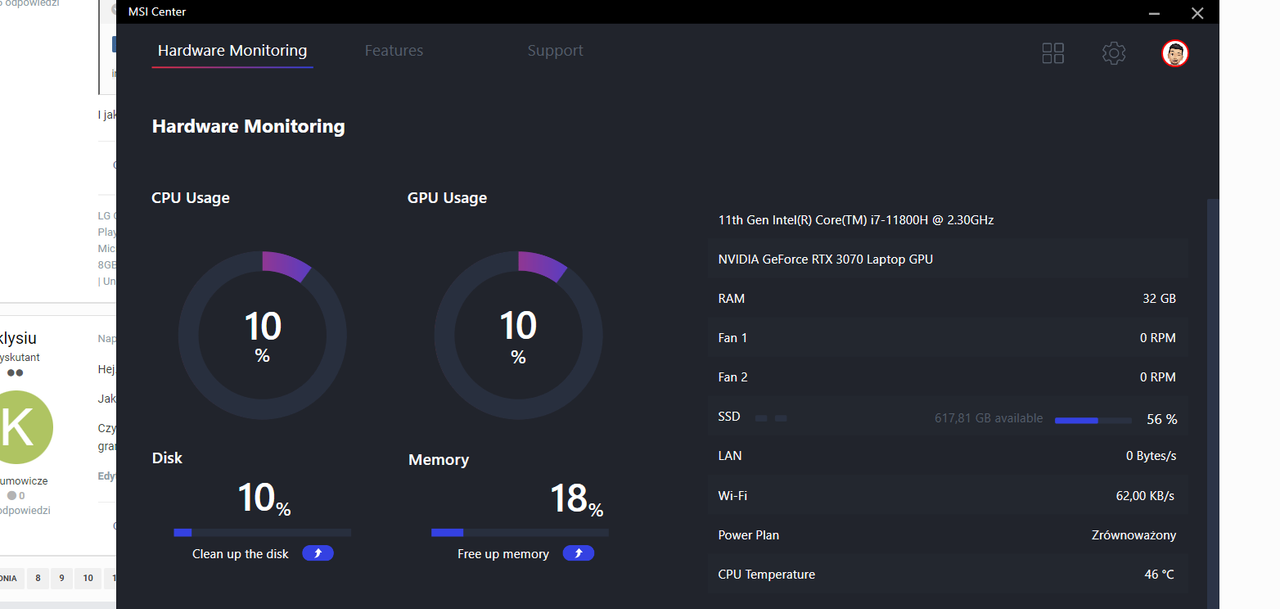
Task: Click the Disk usage progress bar
Action: point(262,533)
